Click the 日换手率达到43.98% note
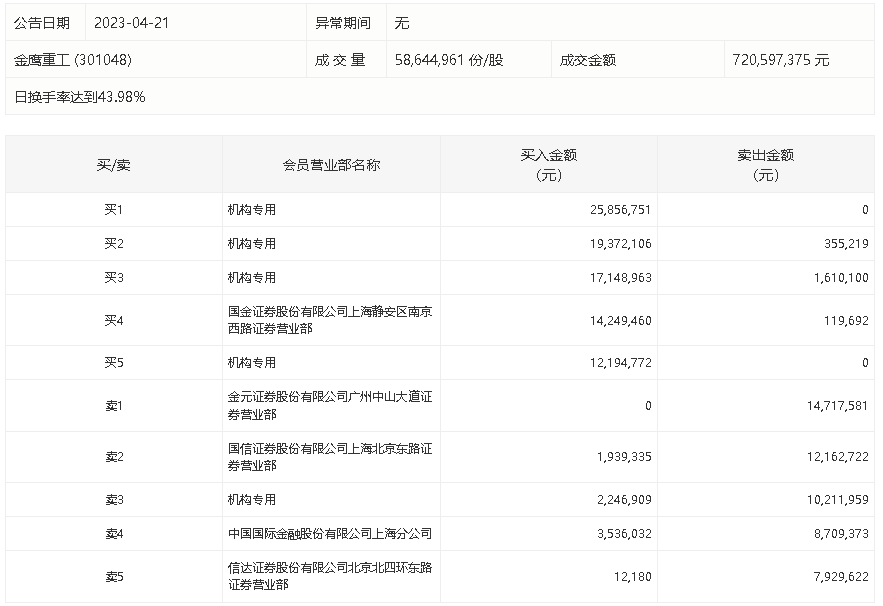The image size is (883, 606). pos(79,97)
